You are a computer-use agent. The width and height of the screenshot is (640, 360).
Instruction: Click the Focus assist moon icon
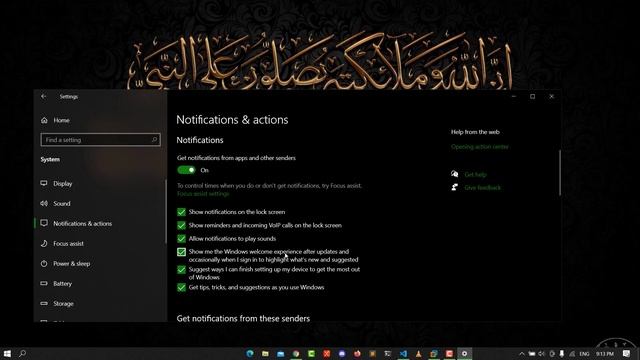[44, 244]
